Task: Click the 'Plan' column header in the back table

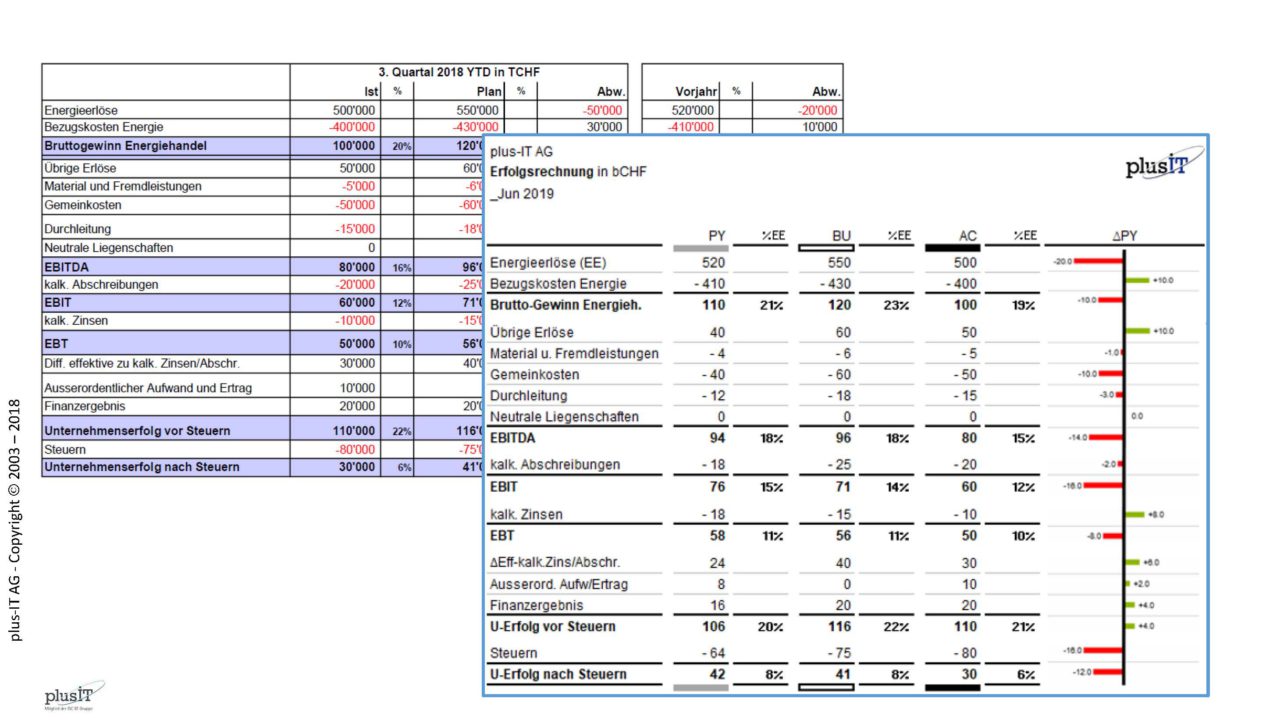Action: point(488,91)
